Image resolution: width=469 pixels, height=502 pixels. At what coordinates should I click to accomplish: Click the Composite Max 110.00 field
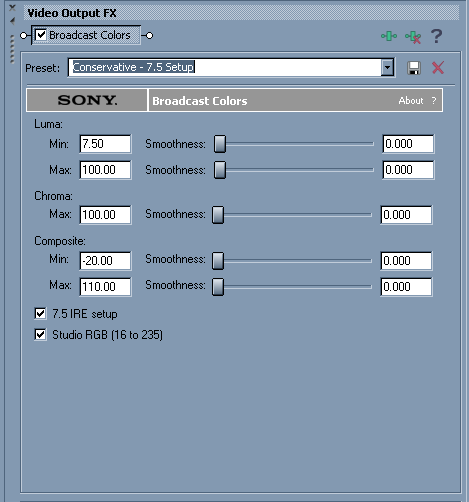point(105,287)
